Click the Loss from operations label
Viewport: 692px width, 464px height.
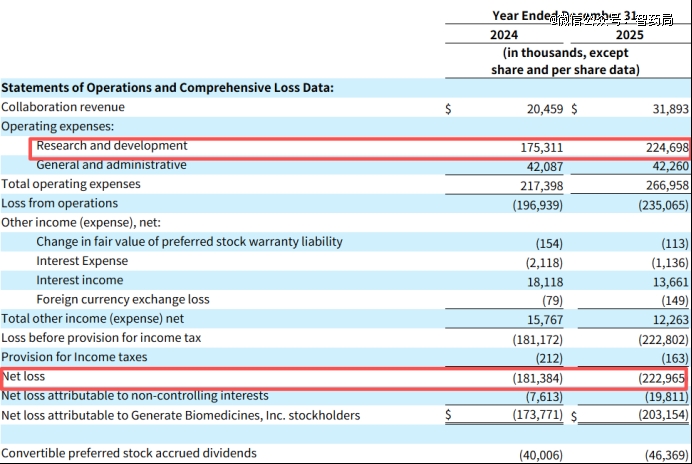(x=59, y=203)
